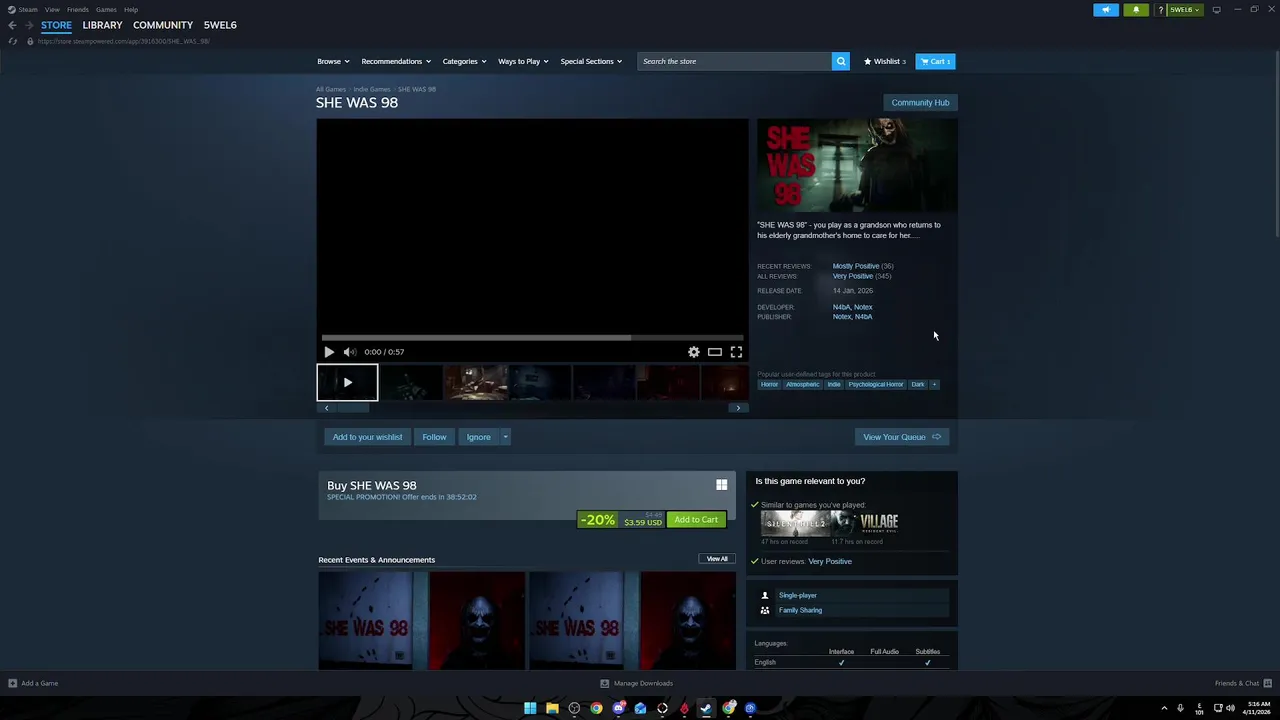View All recent events
Viewport: 1280px width, 720px height.
click(x=717, y=559)
